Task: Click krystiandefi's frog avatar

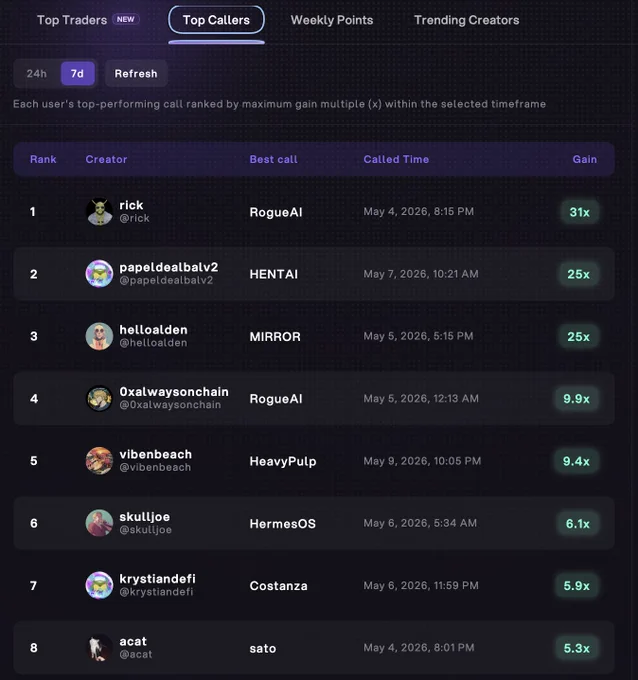Action: point(99,585)
